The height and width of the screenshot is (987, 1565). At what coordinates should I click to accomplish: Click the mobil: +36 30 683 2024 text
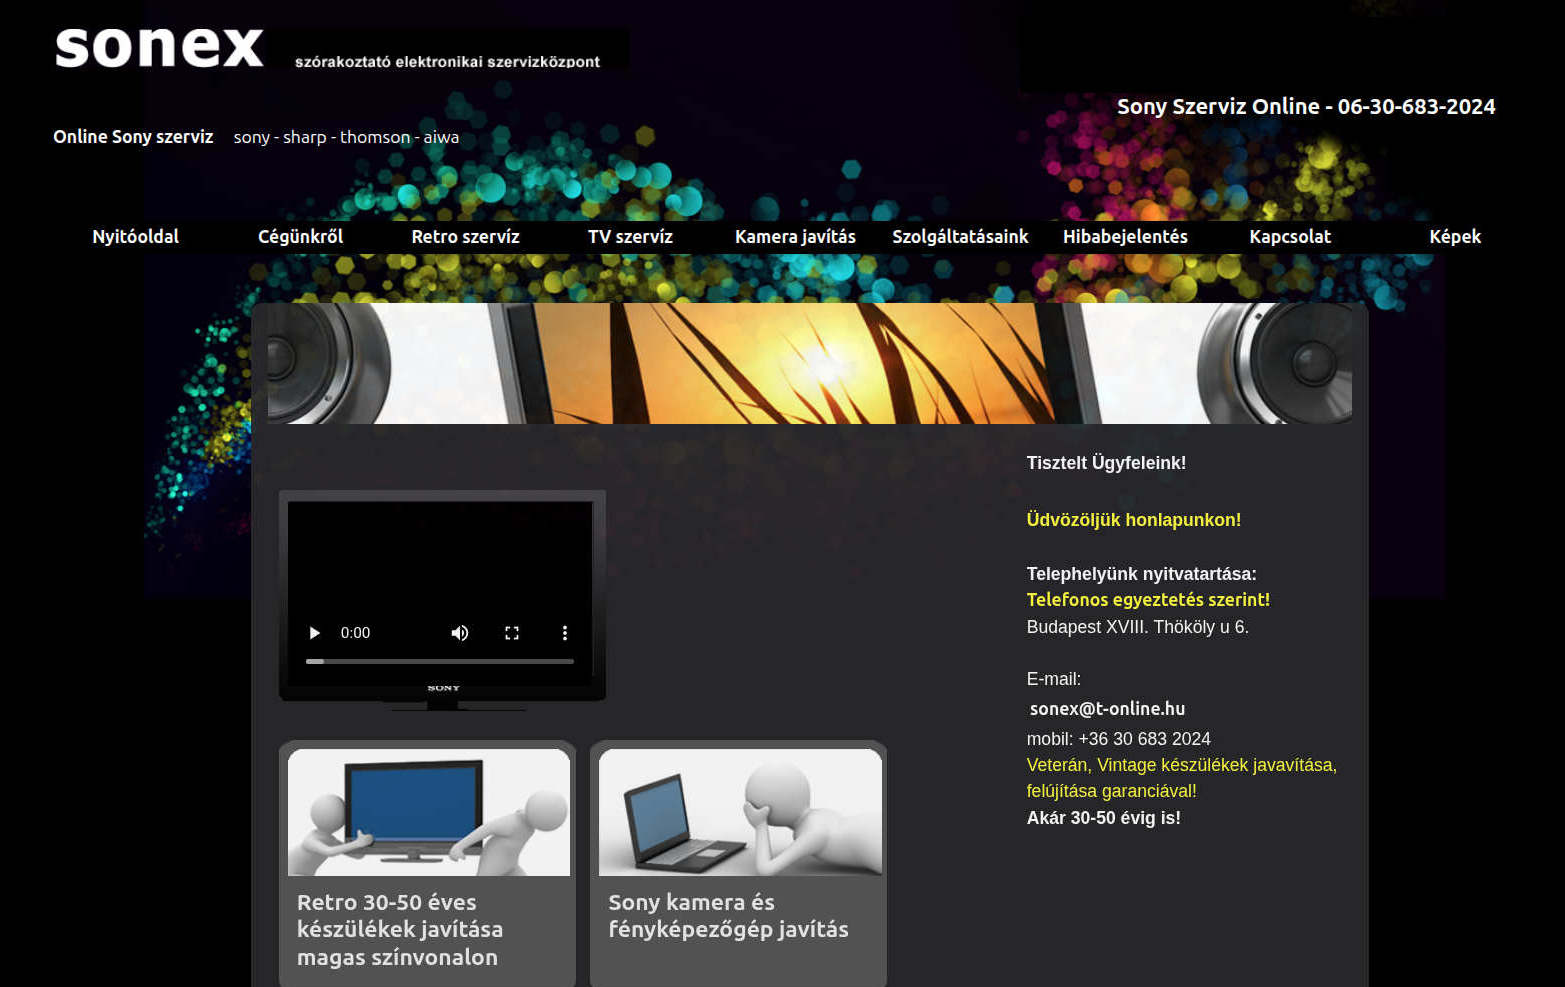1118,739
